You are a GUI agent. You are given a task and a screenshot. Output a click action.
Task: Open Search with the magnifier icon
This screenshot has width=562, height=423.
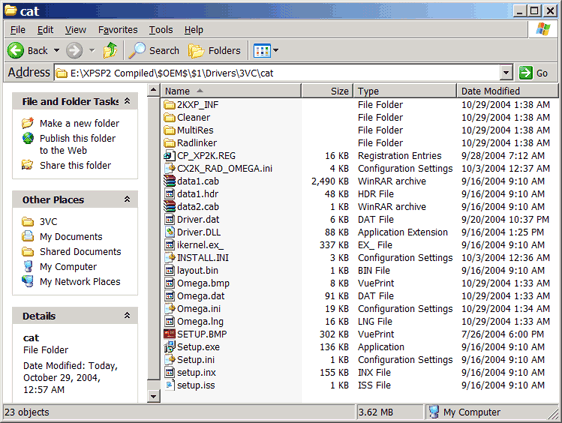coord(137,51)
